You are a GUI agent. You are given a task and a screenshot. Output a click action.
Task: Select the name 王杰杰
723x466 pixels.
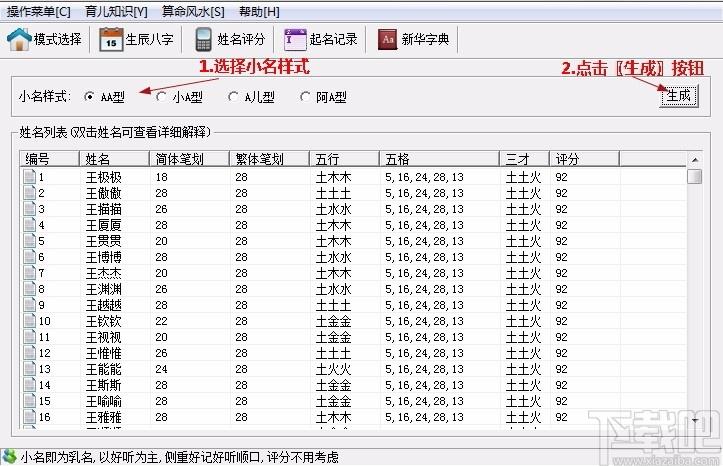click(104, 273)
